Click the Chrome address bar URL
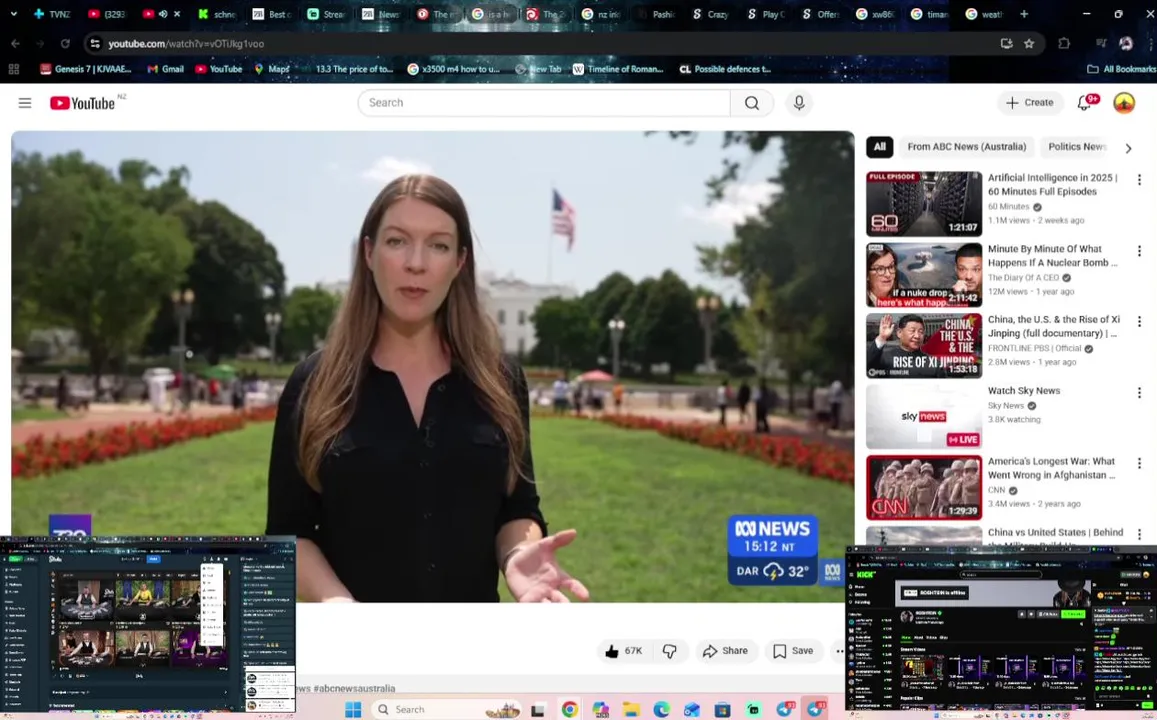This screenshot has width=1157, height=720. pyautogui.click(x=186, y=44)
